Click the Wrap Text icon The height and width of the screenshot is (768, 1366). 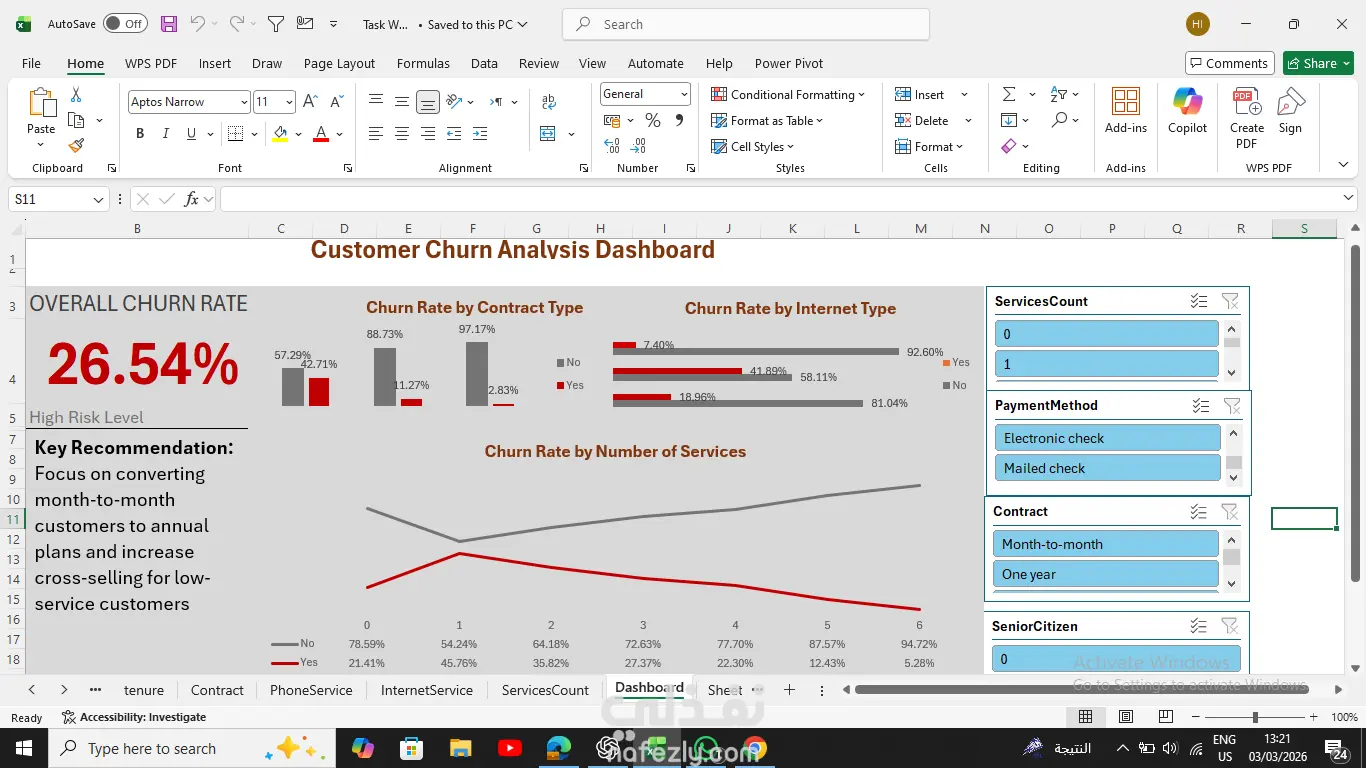[548, 101]
